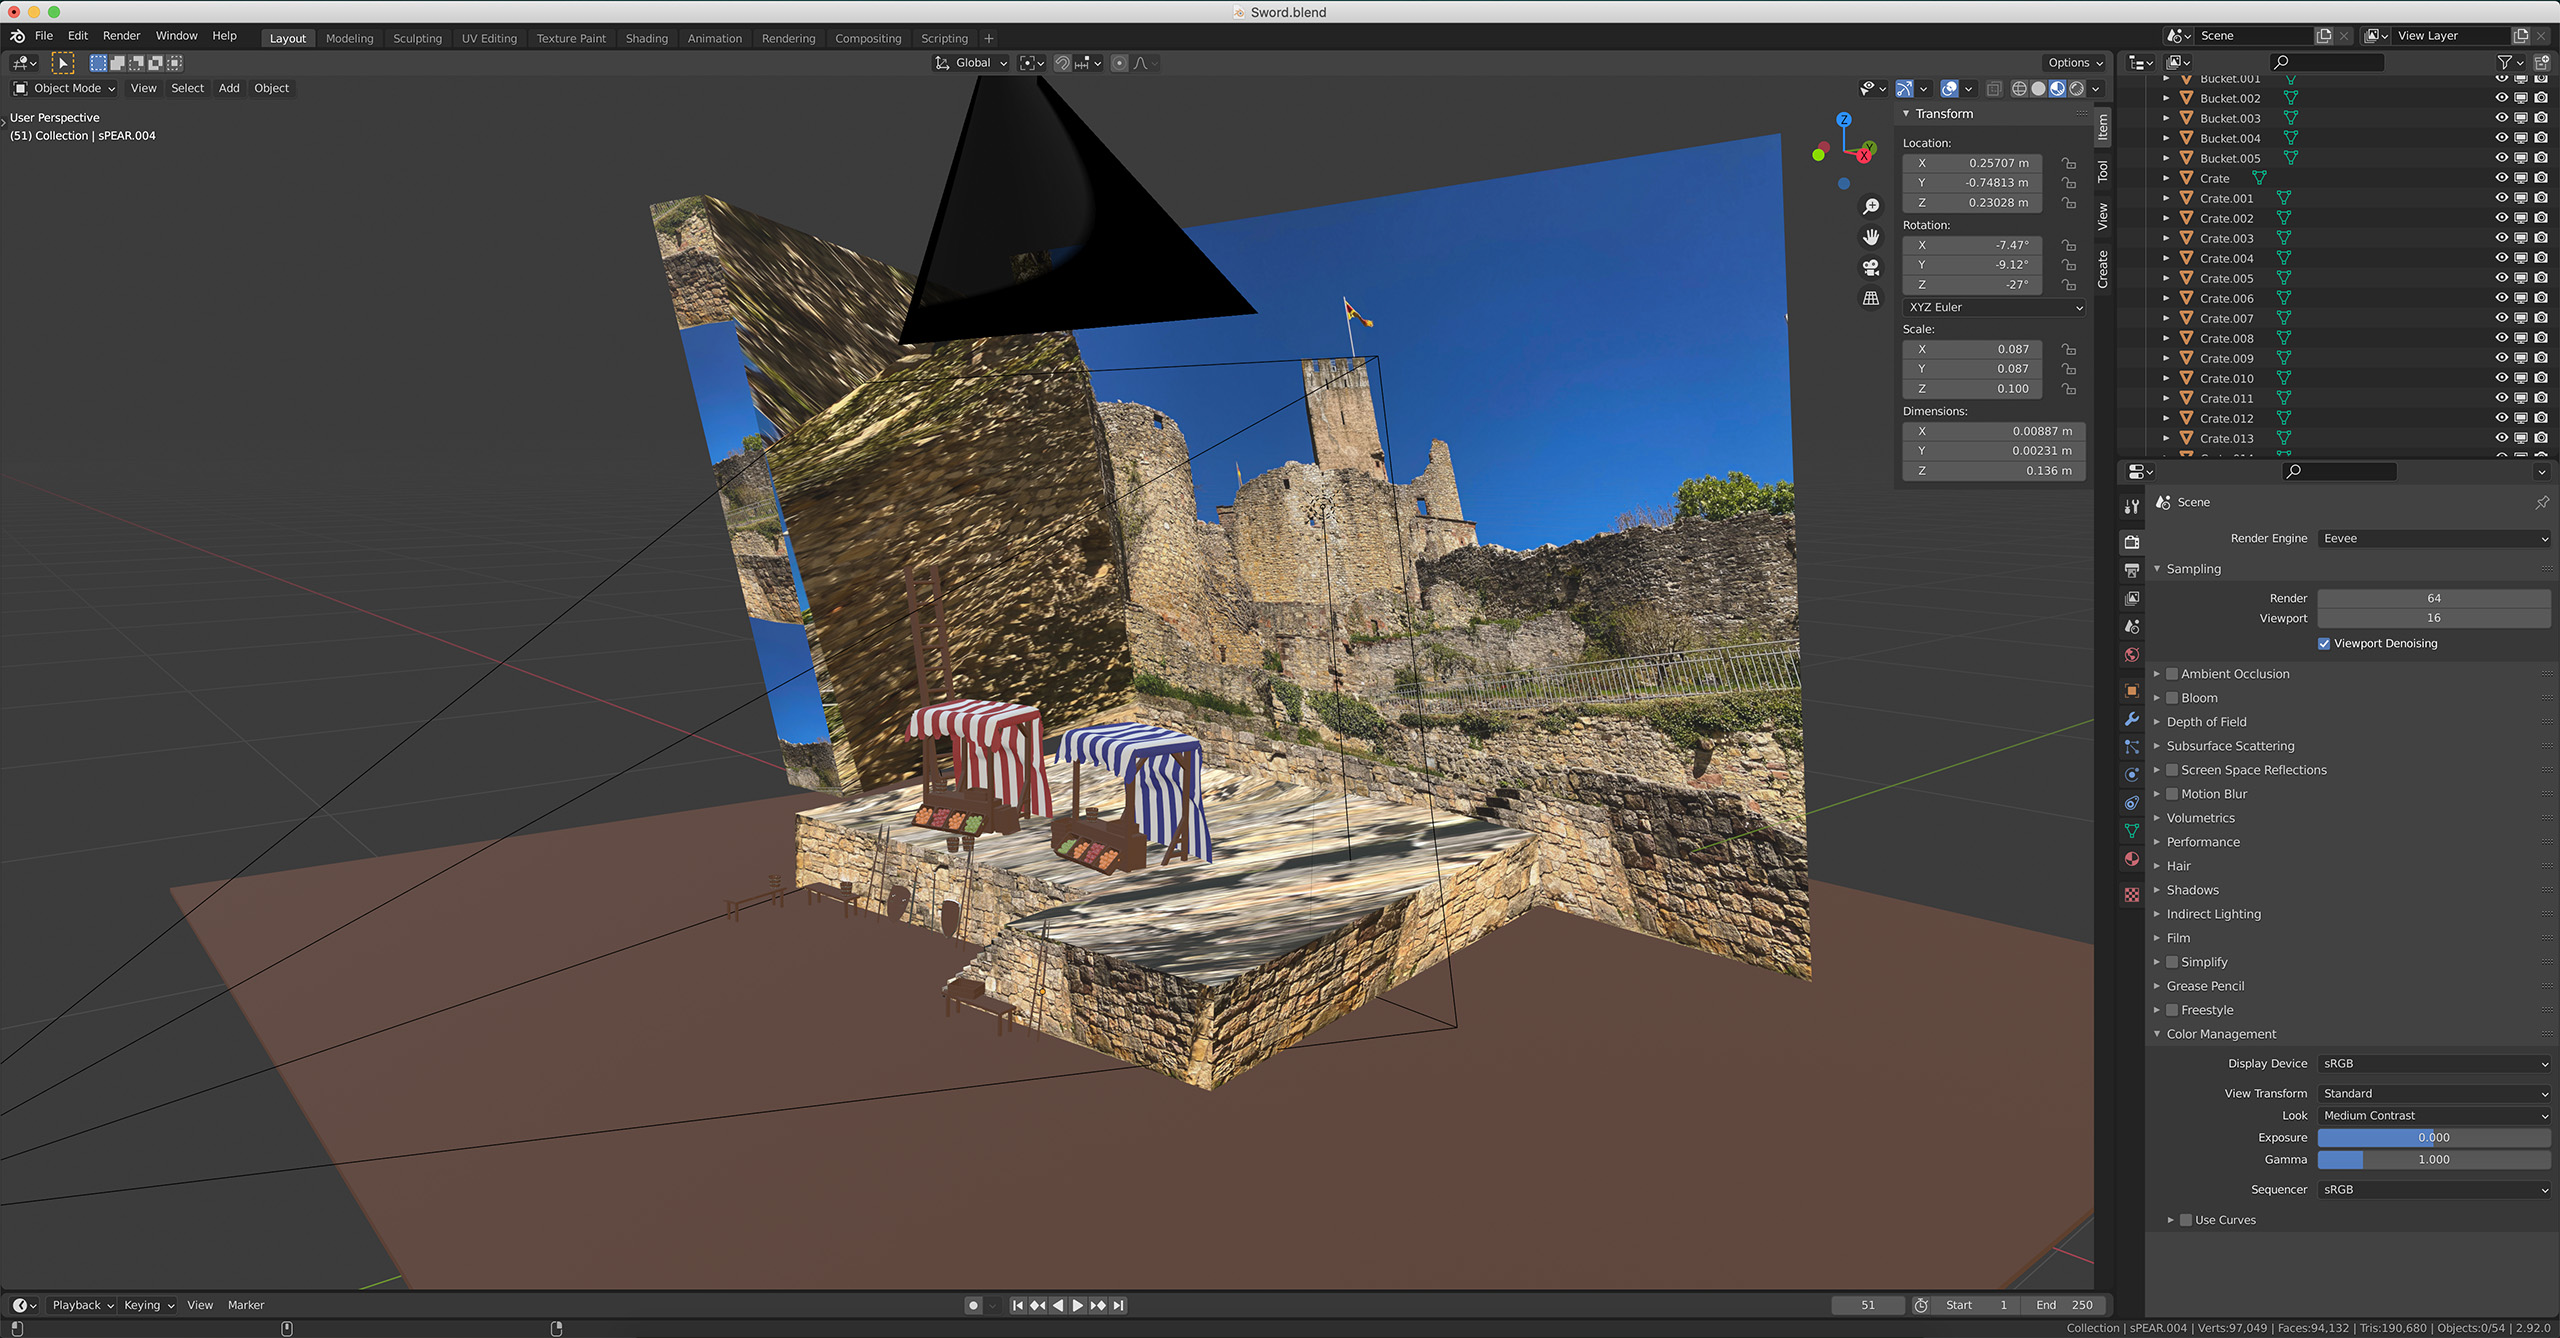Open the Render properties tab
Image resolution: width=2560 pixels, height=1338 pixels.
(2131, 542)
